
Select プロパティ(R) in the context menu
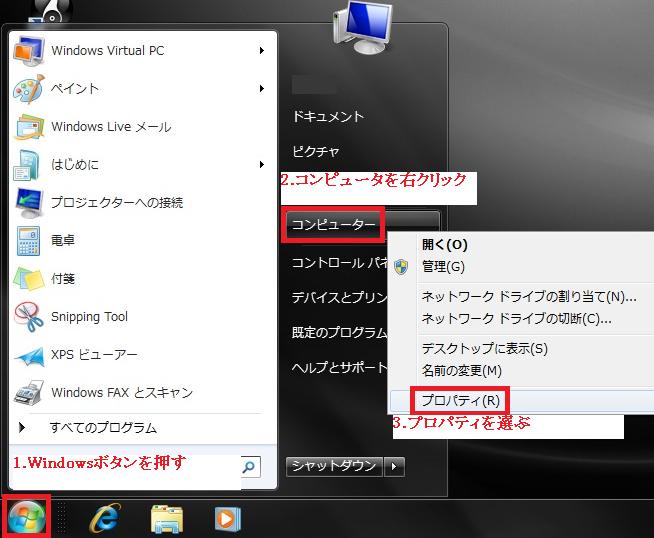pos(461,400)
